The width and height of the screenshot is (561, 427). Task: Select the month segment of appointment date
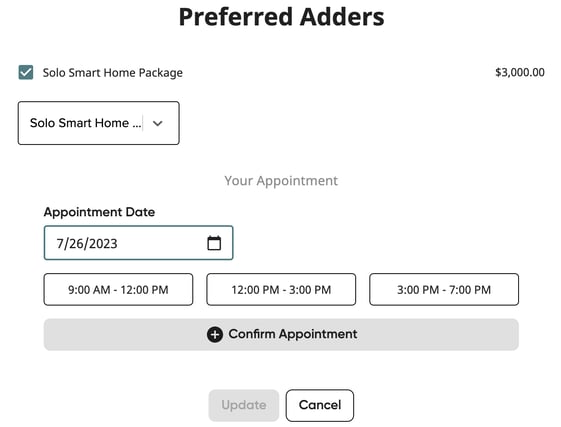(60, 244)
